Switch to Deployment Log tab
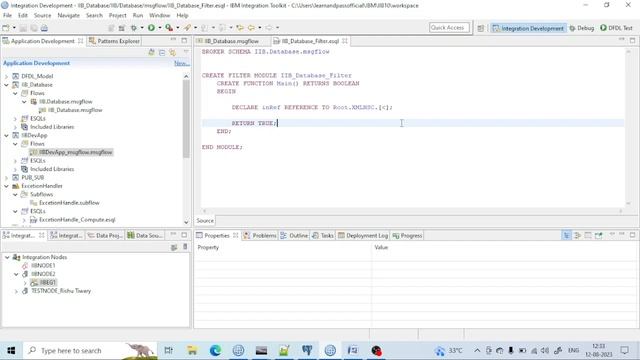The image size is (640, 360). pyautogui.click(x=363, y=236)
